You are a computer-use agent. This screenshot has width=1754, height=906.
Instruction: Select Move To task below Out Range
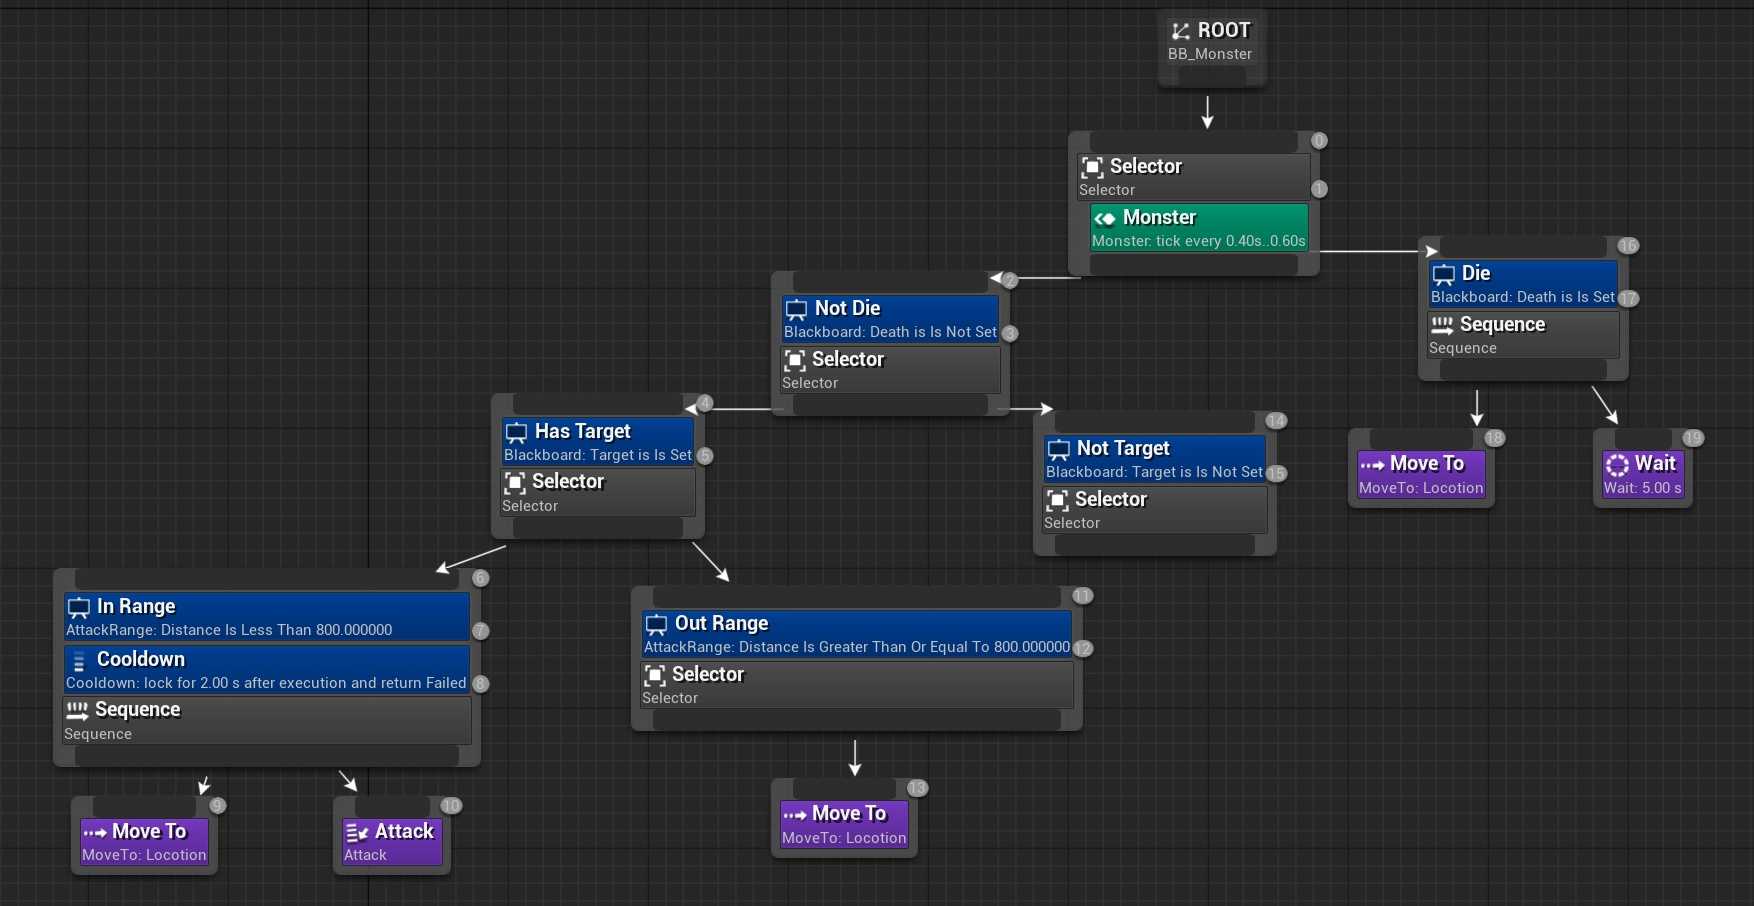point(844,825)
